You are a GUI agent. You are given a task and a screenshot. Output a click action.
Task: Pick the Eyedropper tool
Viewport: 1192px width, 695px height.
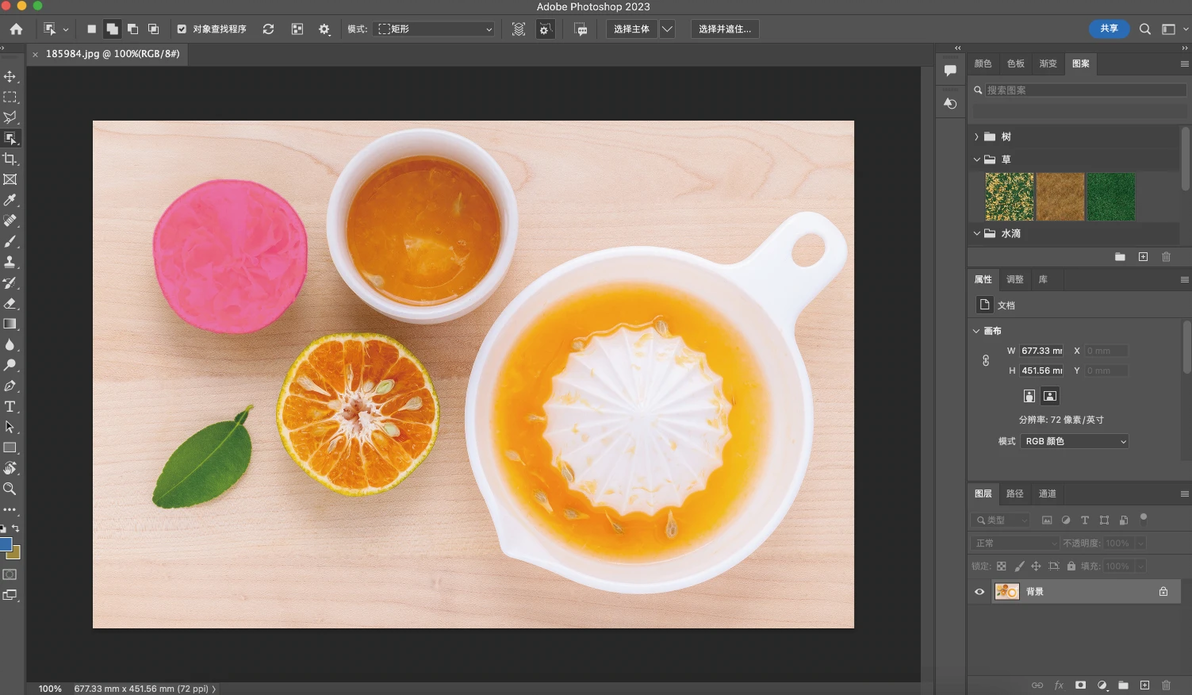[x=10, y=201]
